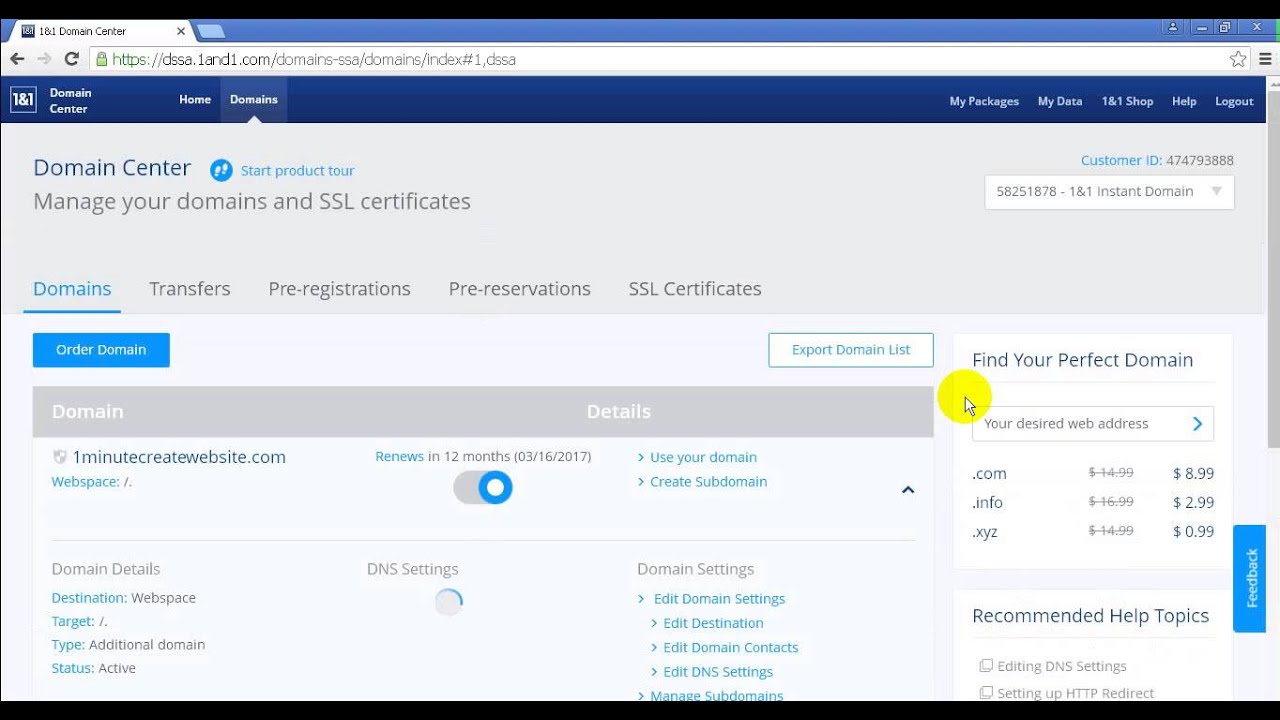Click Use your domain link

703,457
